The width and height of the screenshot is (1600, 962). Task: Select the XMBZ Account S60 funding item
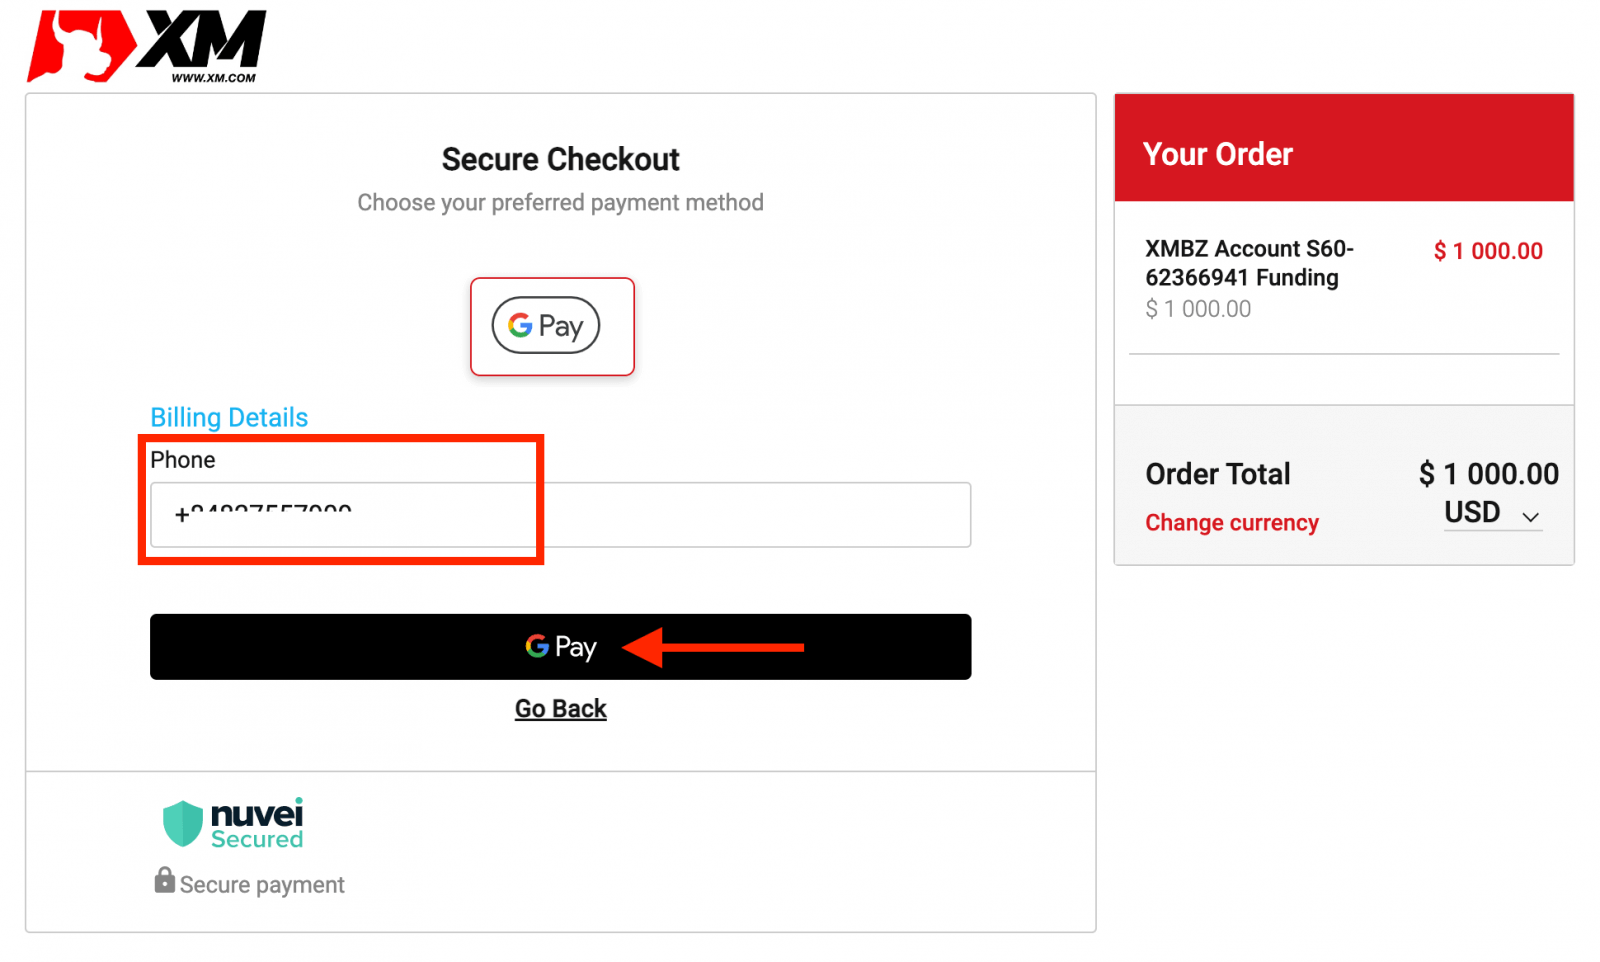pos(1248,263)
